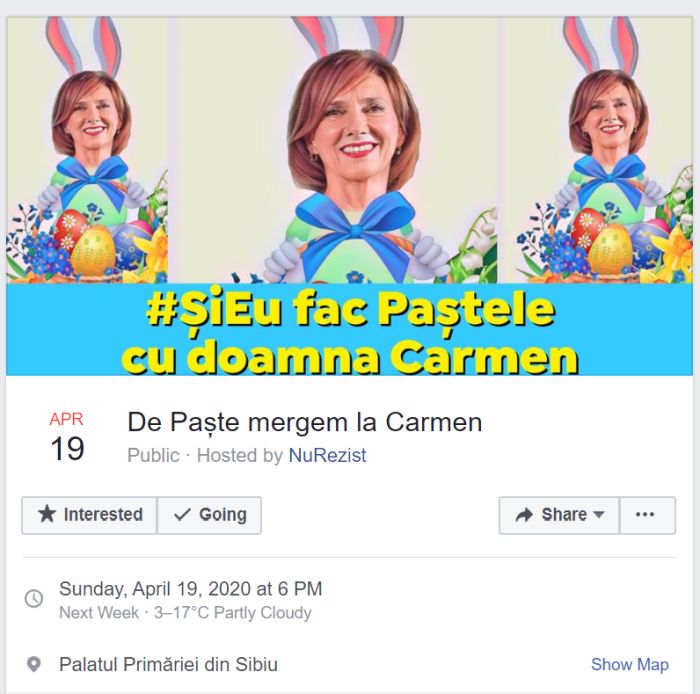Click the clock icon beside event time

click(34, 598)
